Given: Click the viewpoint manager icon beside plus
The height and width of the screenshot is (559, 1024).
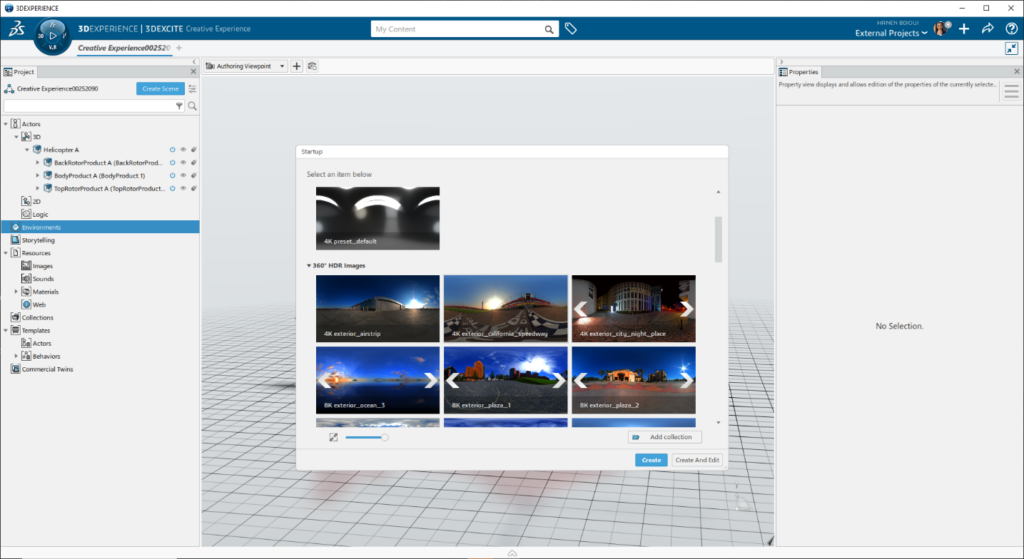Looking at the screenshot, I should (x=312, y=66).
